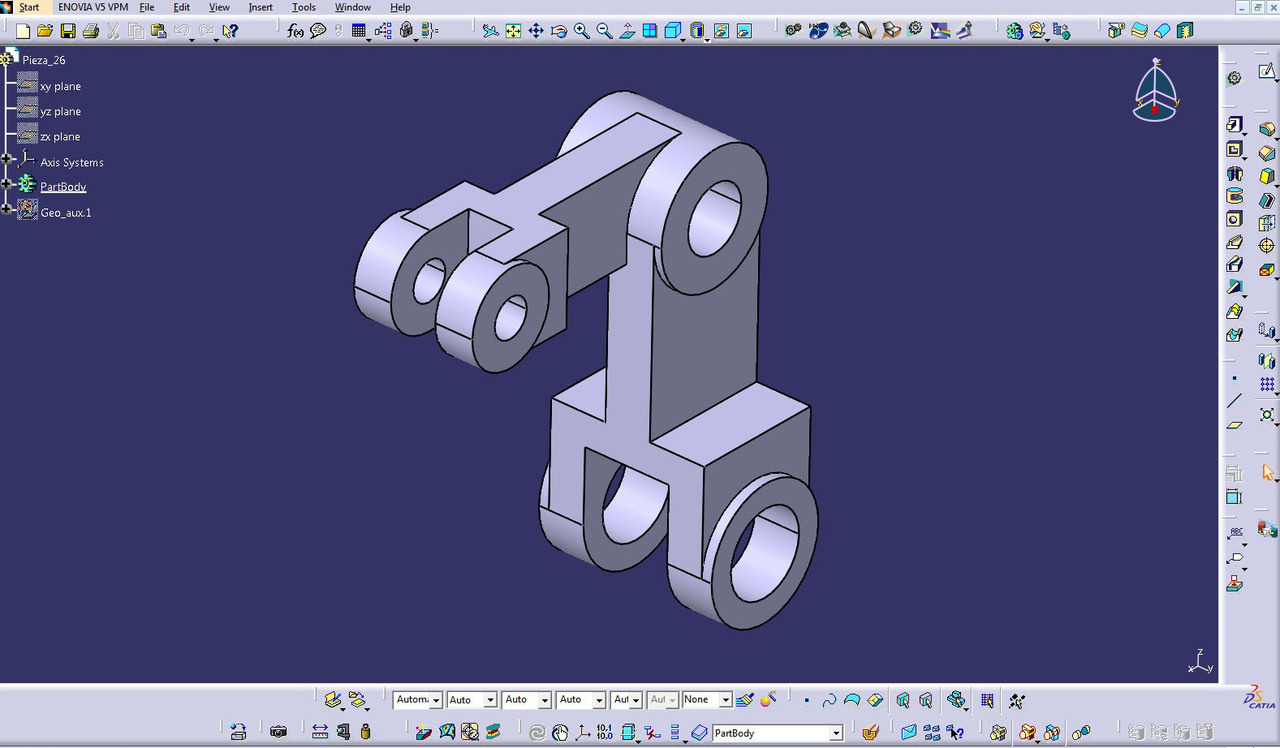Select the Rotate view tool
Image resolution: width=1280 pixels, height=748 pixels.
[x=559, y=31]
